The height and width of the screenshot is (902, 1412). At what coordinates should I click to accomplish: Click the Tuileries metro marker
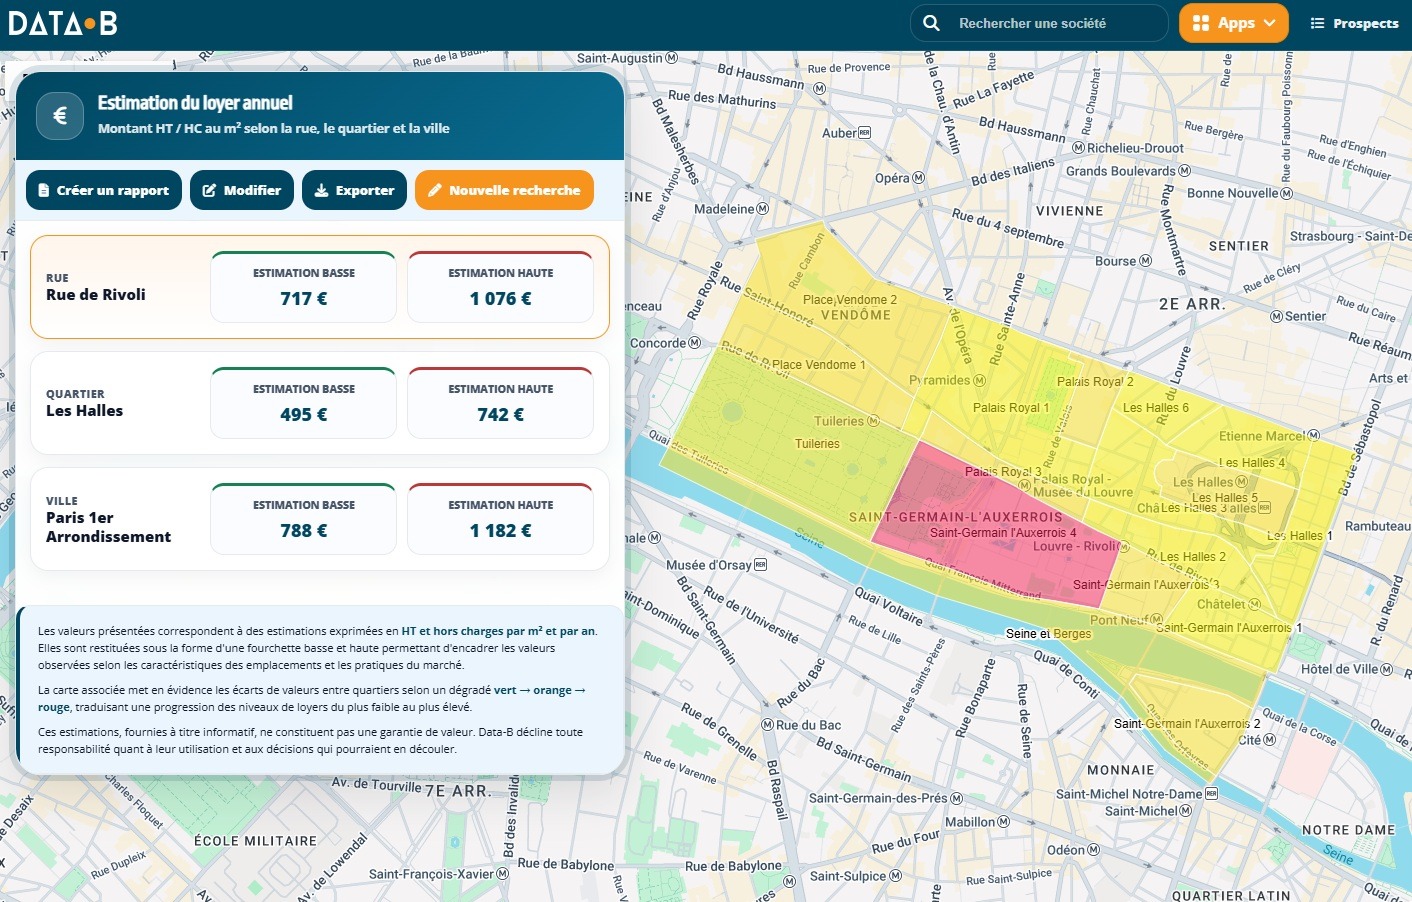(873, 421)
